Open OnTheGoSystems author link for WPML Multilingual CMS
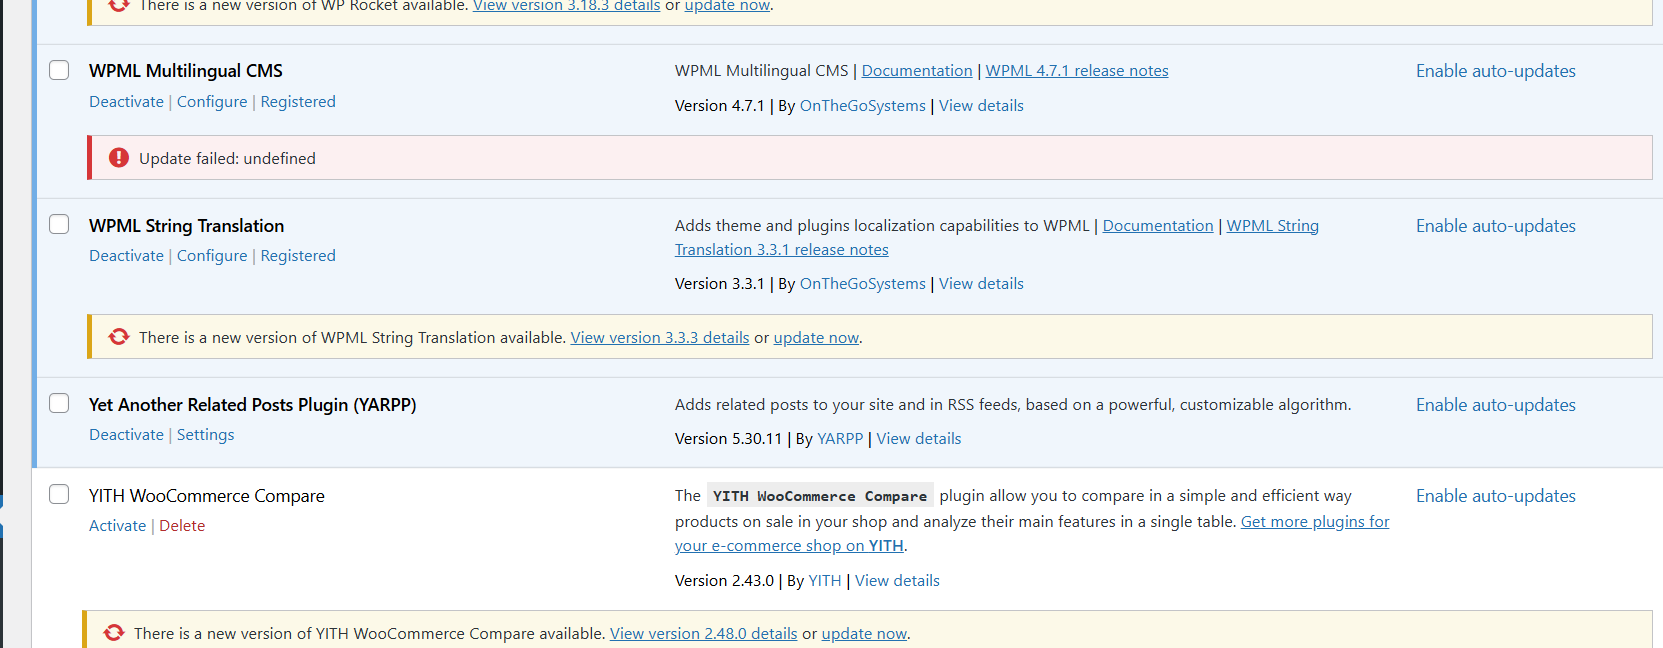The height and width of the screenshot is (648, 1663). (863, 106)
